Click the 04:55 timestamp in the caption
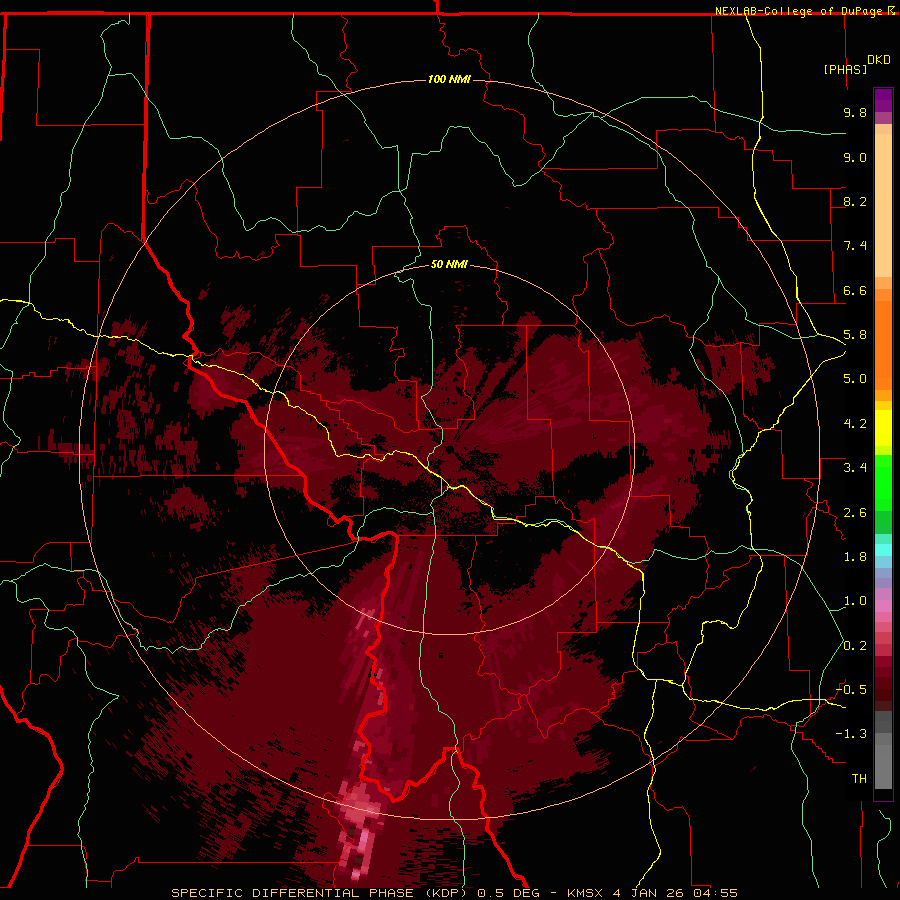This screenshot has height=900, width=900. (x=715, y=893)
